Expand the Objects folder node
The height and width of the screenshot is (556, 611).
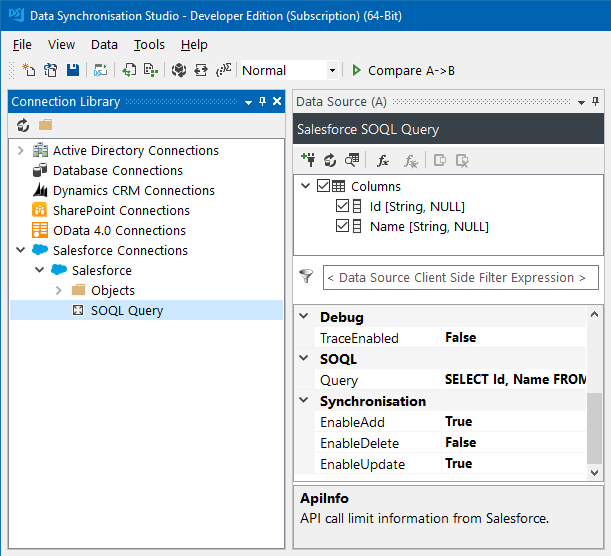pos(58,290)
